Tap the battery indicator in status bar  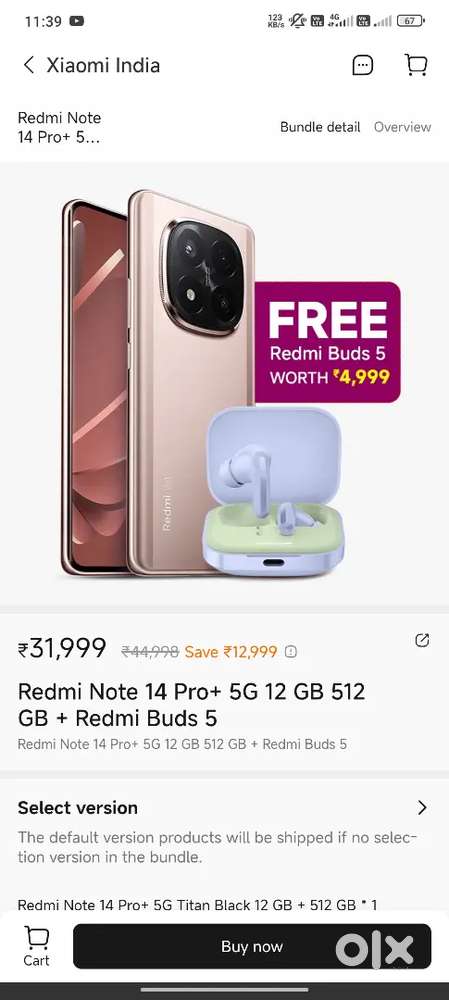[410, 21]
